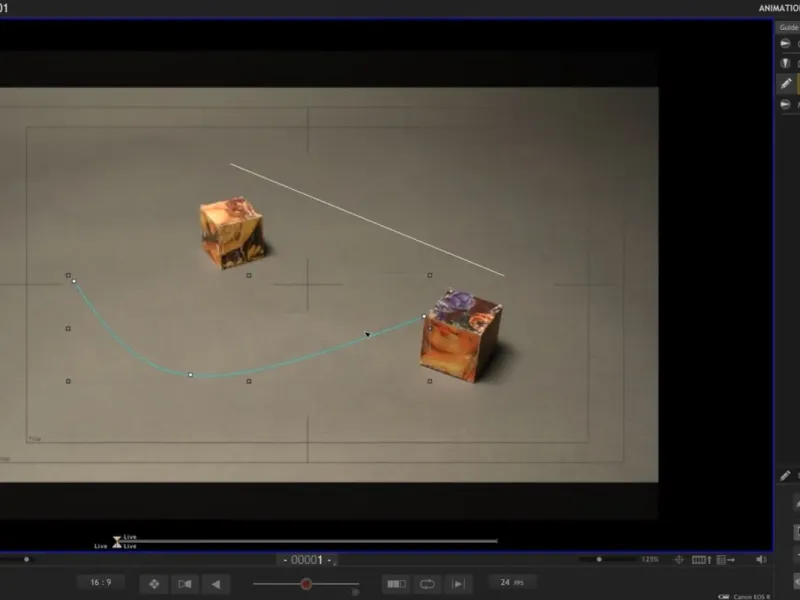Open the Guide layers tab
This screenshot has height=600, width=800.
tap(788, 28)
